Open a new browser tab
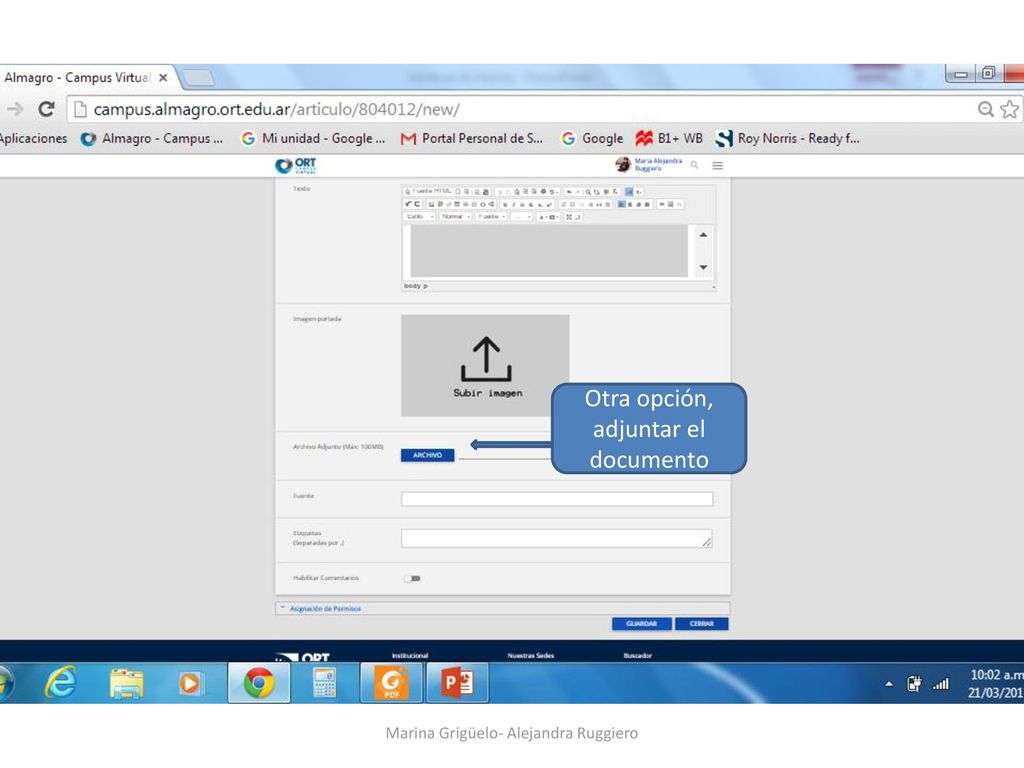 (198, 78)
